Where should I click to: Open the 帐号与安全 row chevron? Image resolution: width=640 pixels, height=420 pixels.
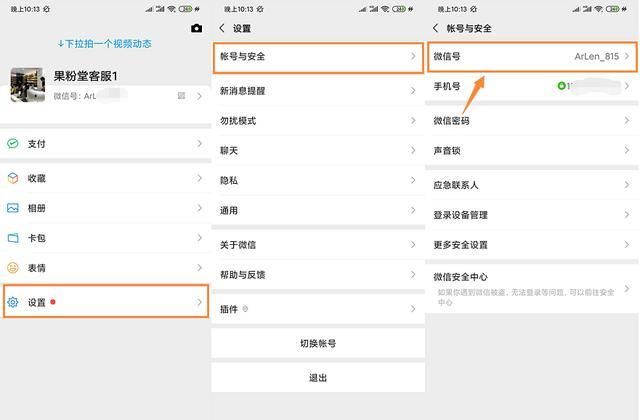[x=413, y=56]
